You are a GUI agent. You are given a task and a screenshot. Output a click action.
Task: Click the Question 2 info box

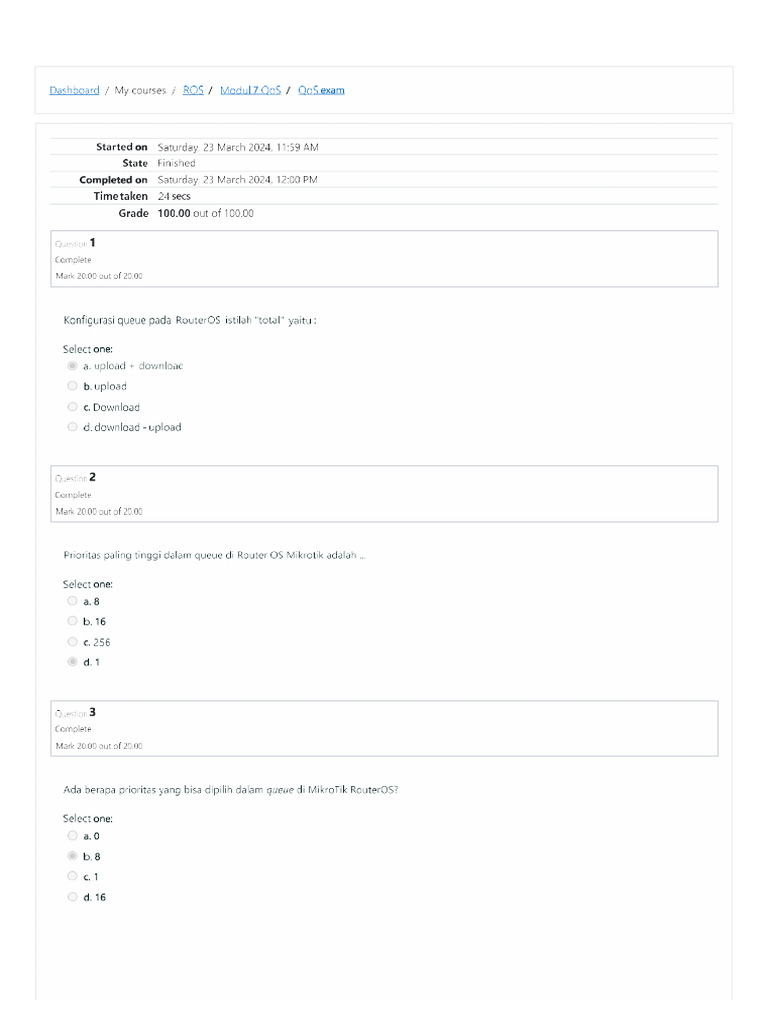pyautogui.click(x=384, y=494)
